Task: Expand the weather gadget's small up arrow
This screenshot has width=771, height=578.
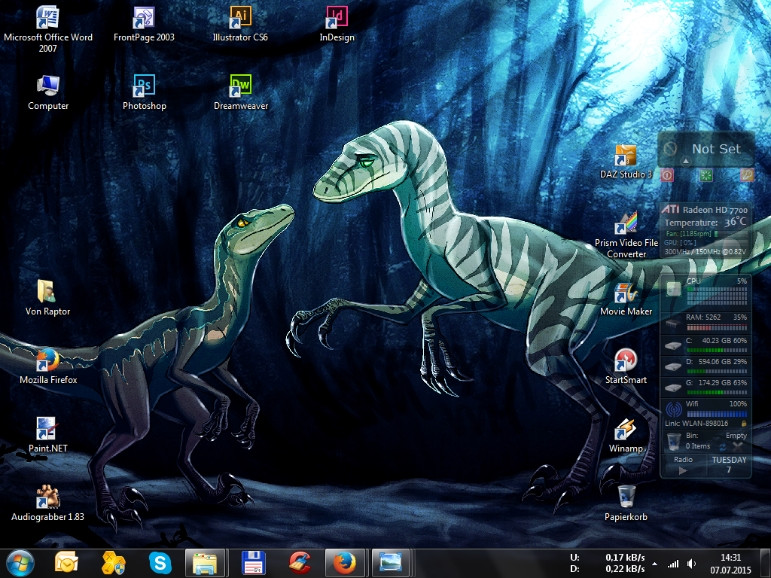Action: coord(685,160)
